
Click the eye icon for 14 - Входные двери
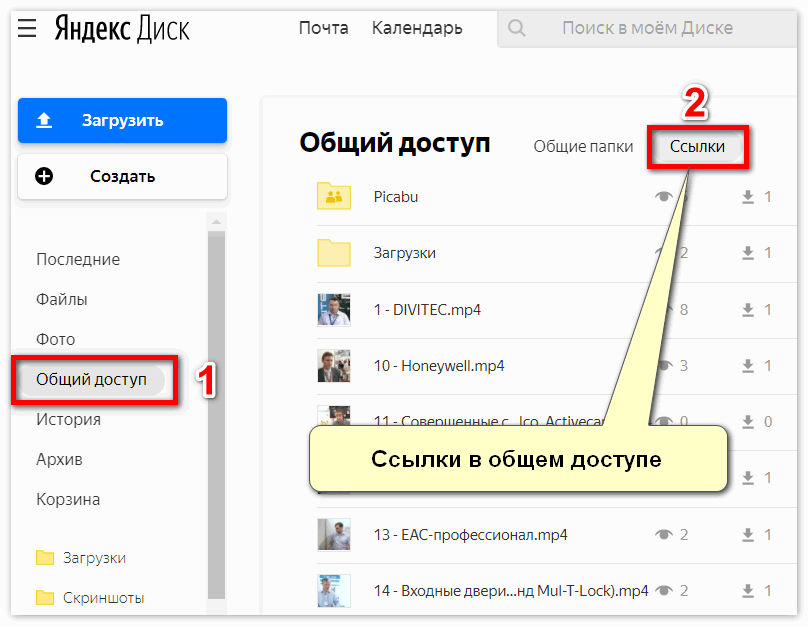point(664,591)
